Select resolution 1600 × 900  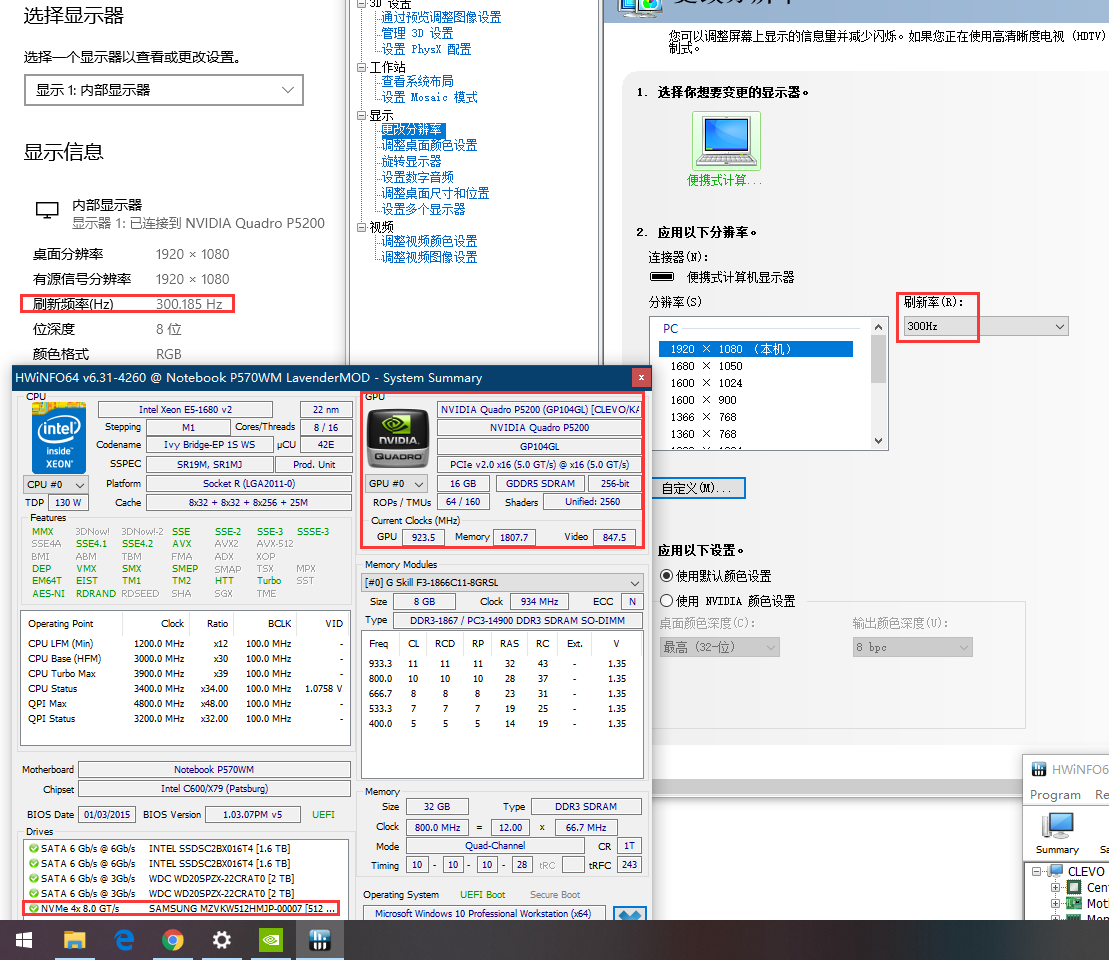704,400
